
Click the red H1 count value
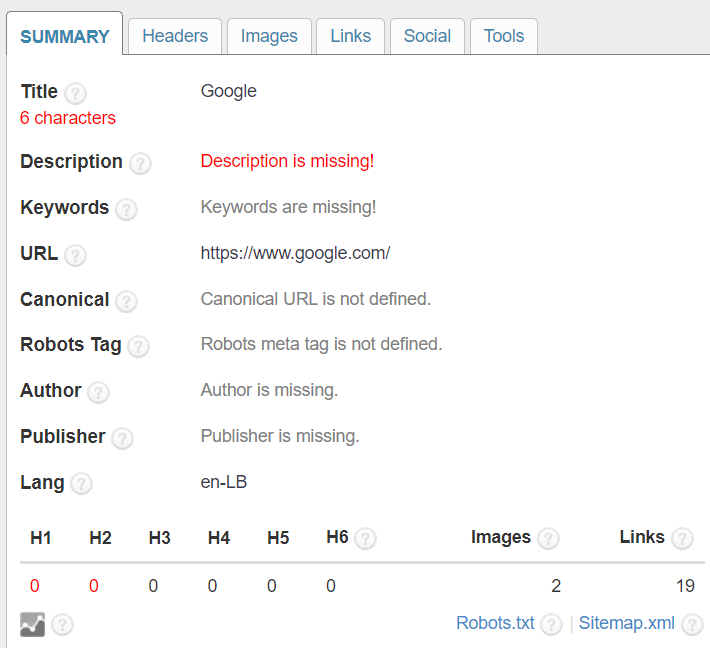pyautogui.click(x=35, y=586)
